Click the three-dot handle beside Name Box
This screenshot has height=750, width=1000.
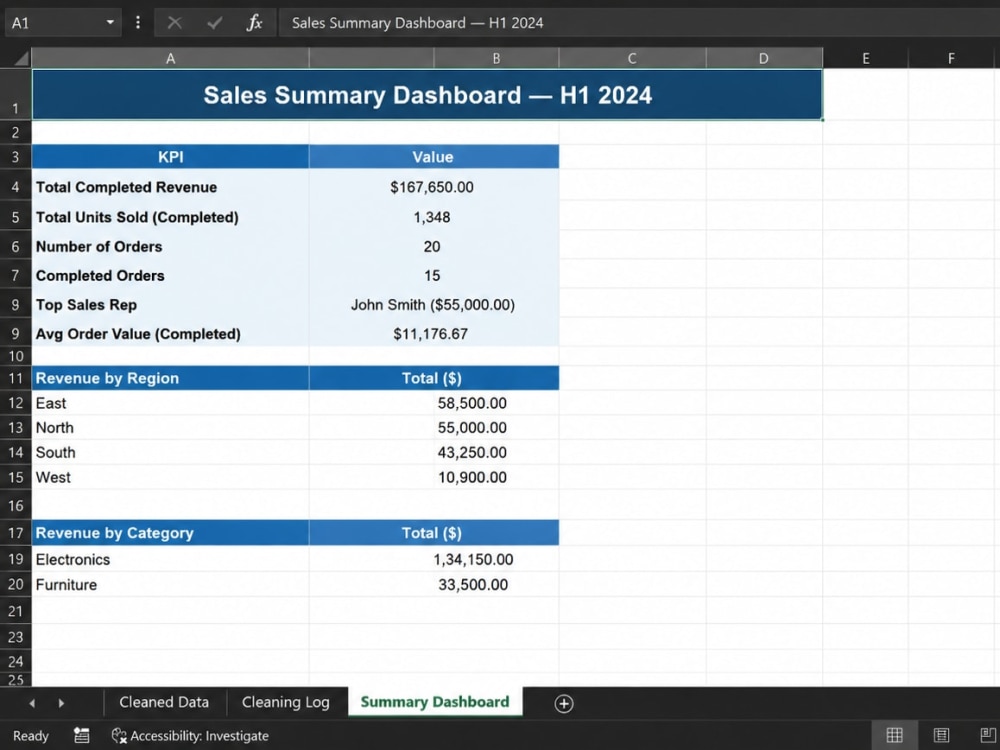(x=138, y=23)
